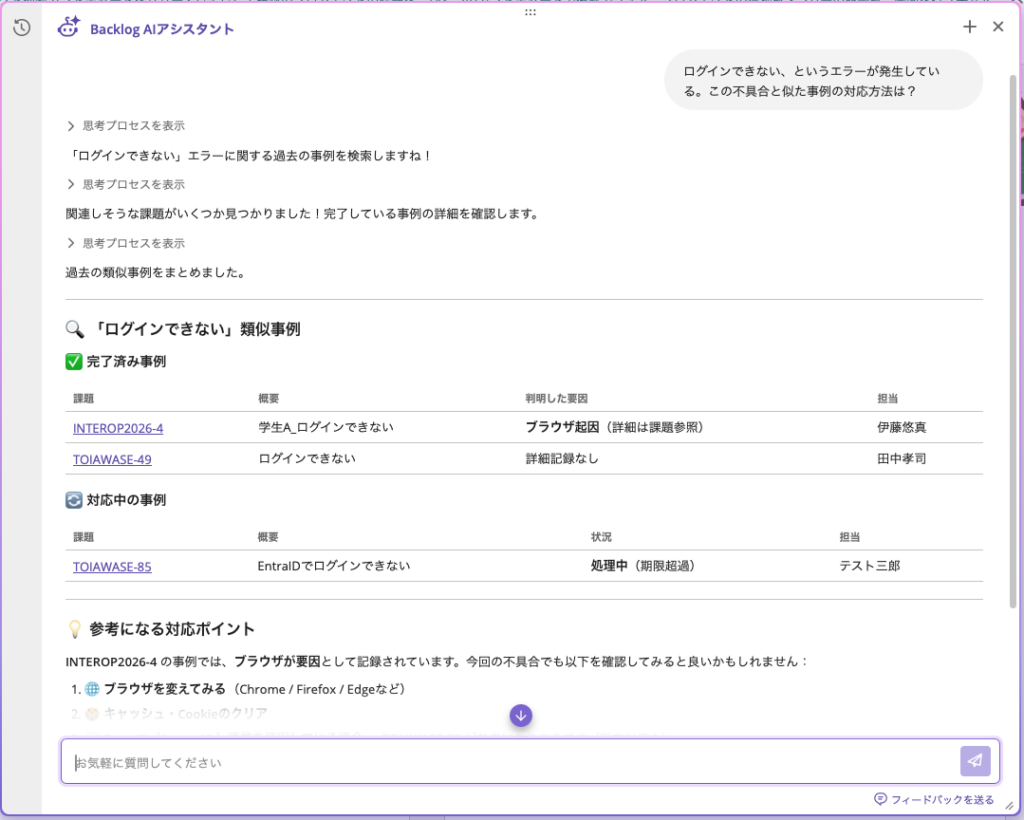Start a new chat with plus icon

[x=969, y=27]
